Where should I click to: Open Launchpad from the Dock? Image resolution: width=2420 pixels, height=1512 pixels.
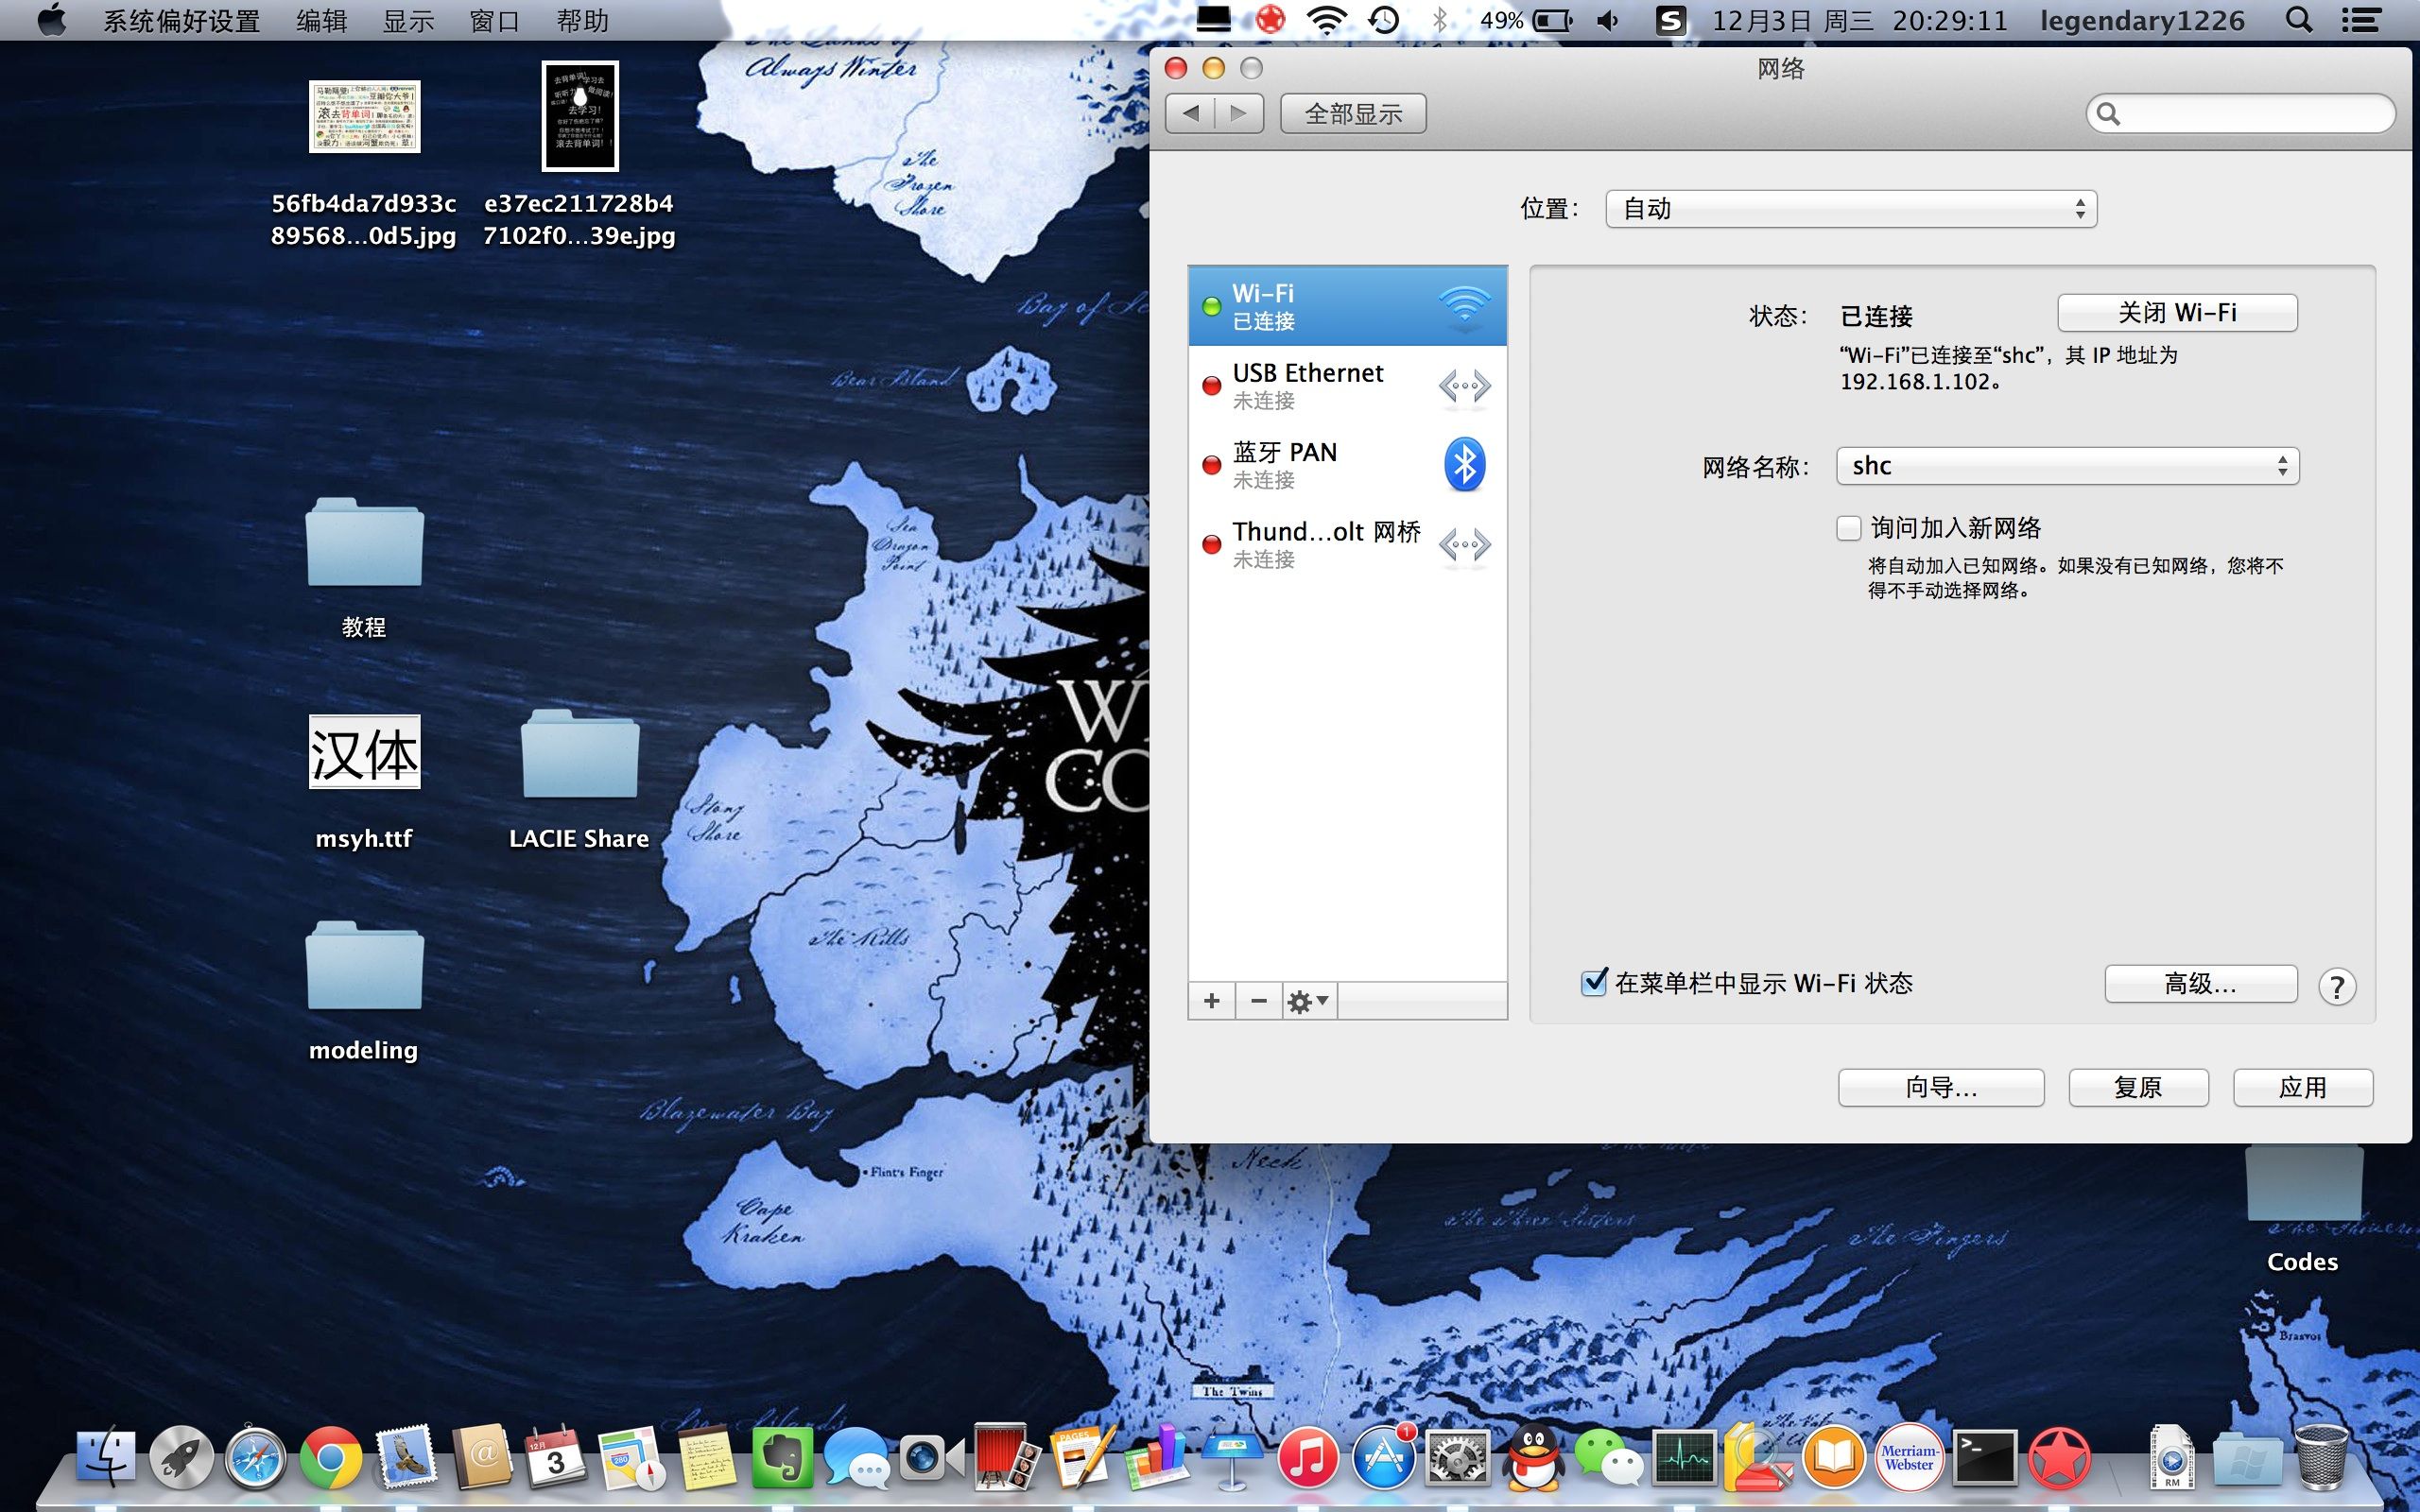click(x=181, y=1458)
